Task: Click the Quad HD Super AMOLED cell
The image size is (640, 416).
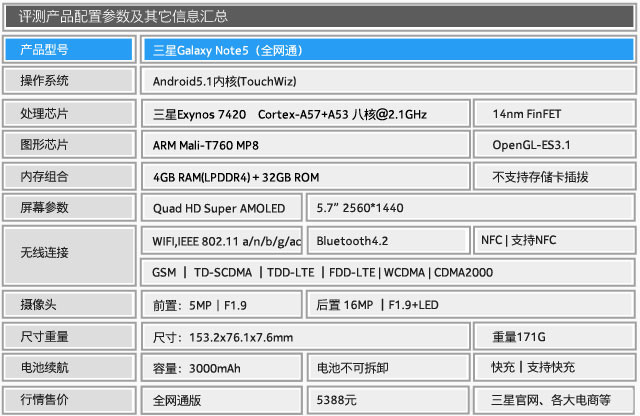Action: [221, 208]
